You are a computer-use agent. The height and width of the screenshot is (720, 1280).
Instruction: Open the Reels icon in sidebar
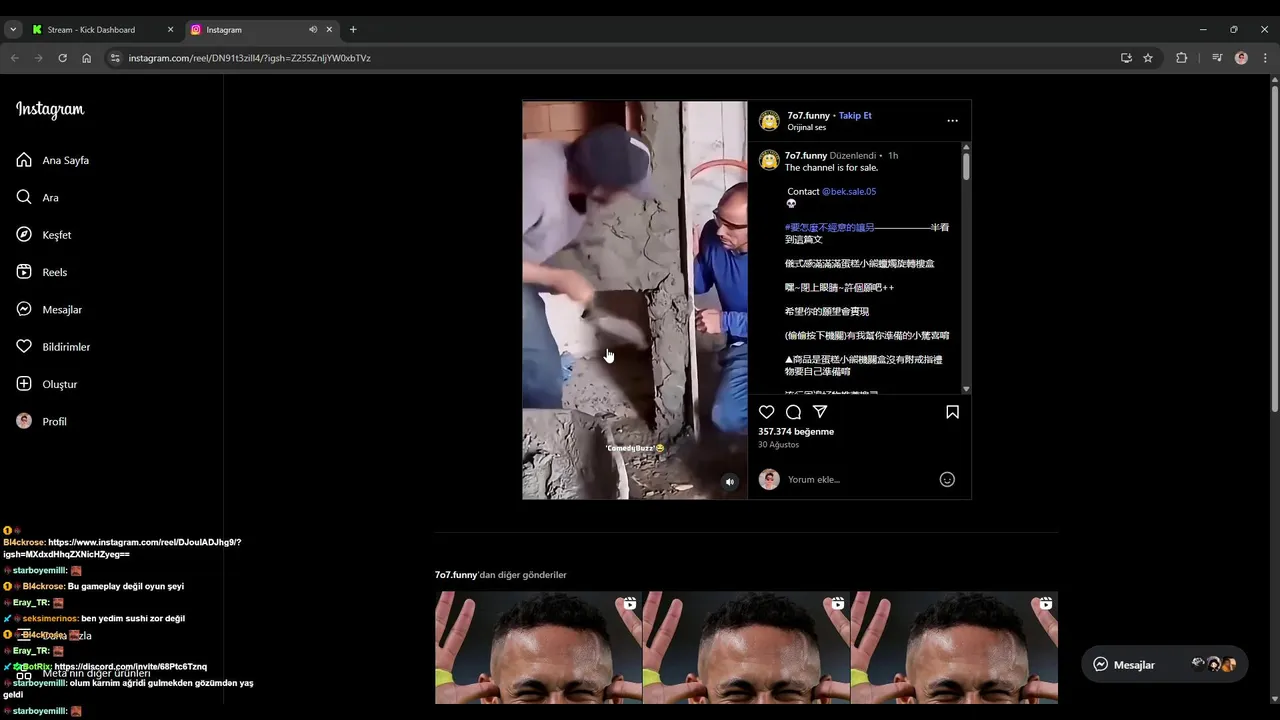[x=24, y=272]
